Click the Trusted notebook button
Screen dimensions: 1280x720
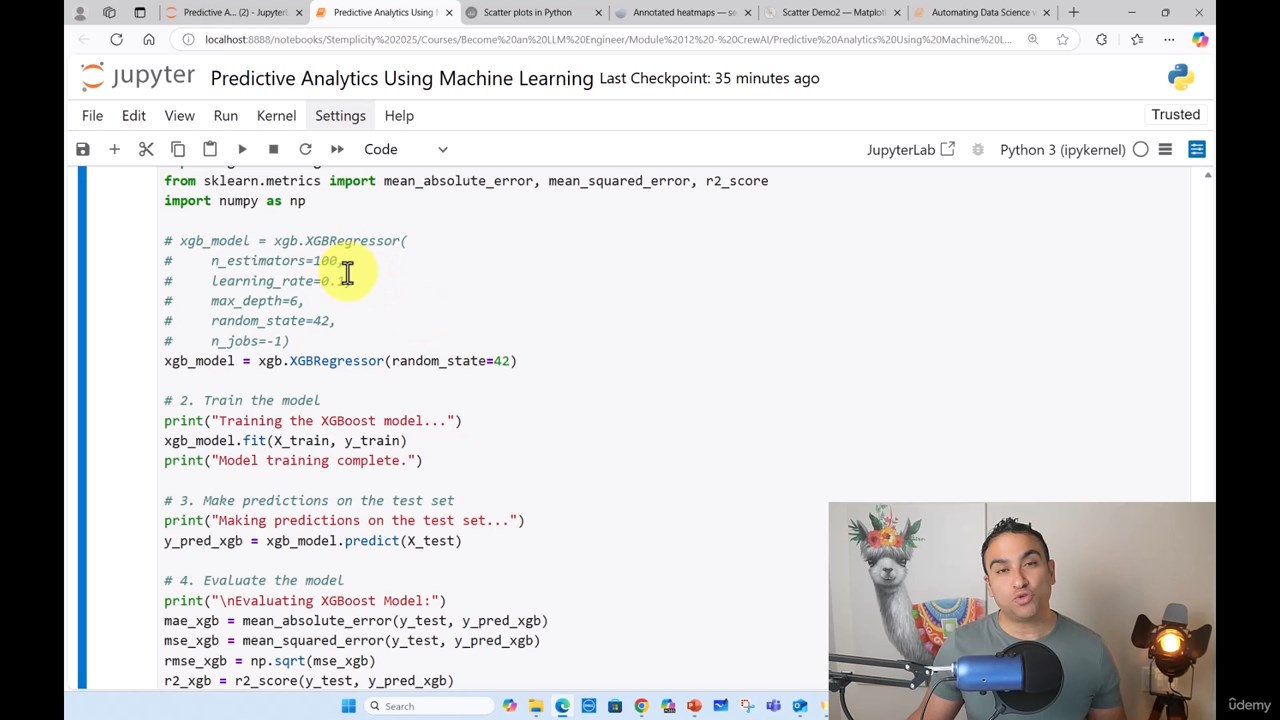(1175, 114)
